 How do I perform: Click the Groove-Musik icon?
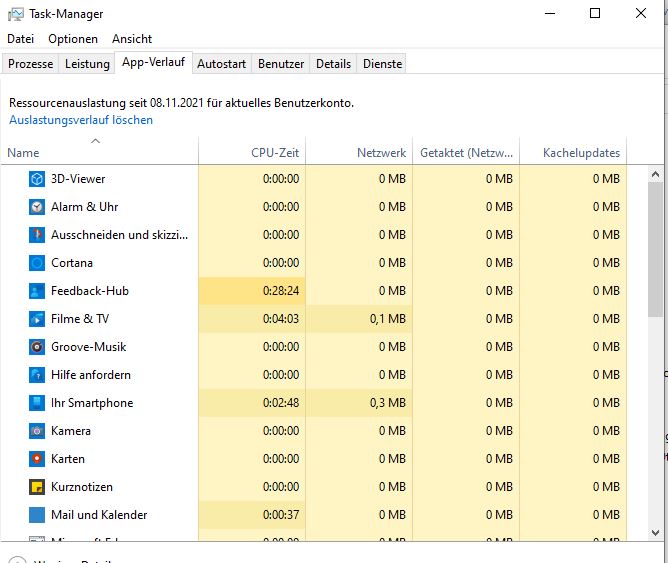(x=37, y=347)
